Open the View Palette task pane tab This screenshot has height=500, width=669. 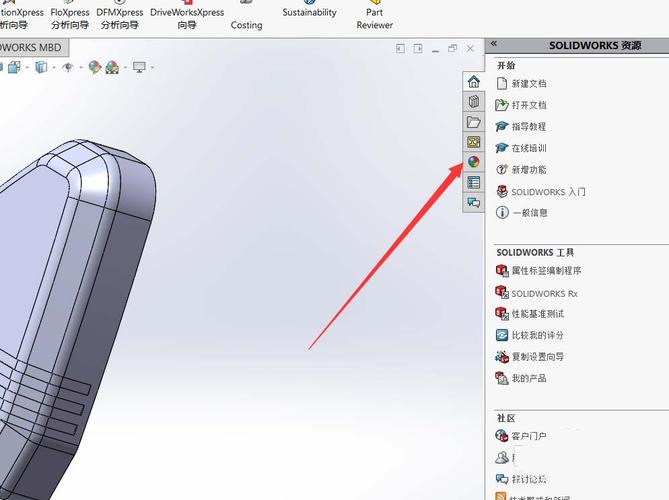point(474,142)
